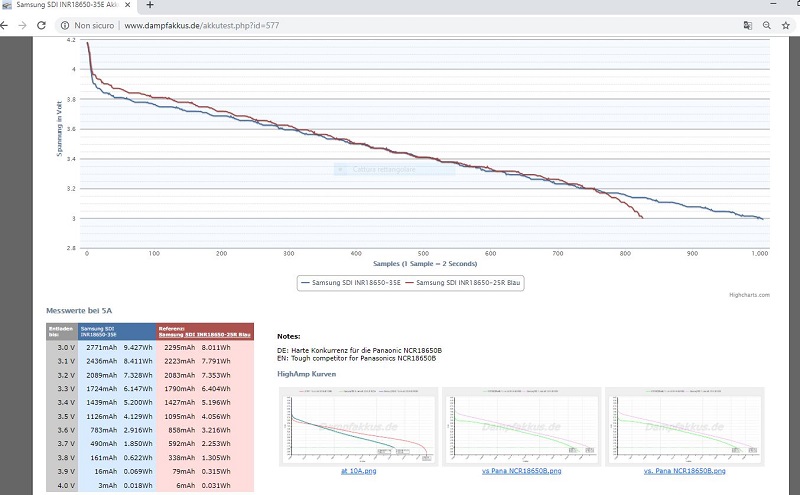Click the 3.5 V row label
The image size is (800, 495).
tap(66, 416)
